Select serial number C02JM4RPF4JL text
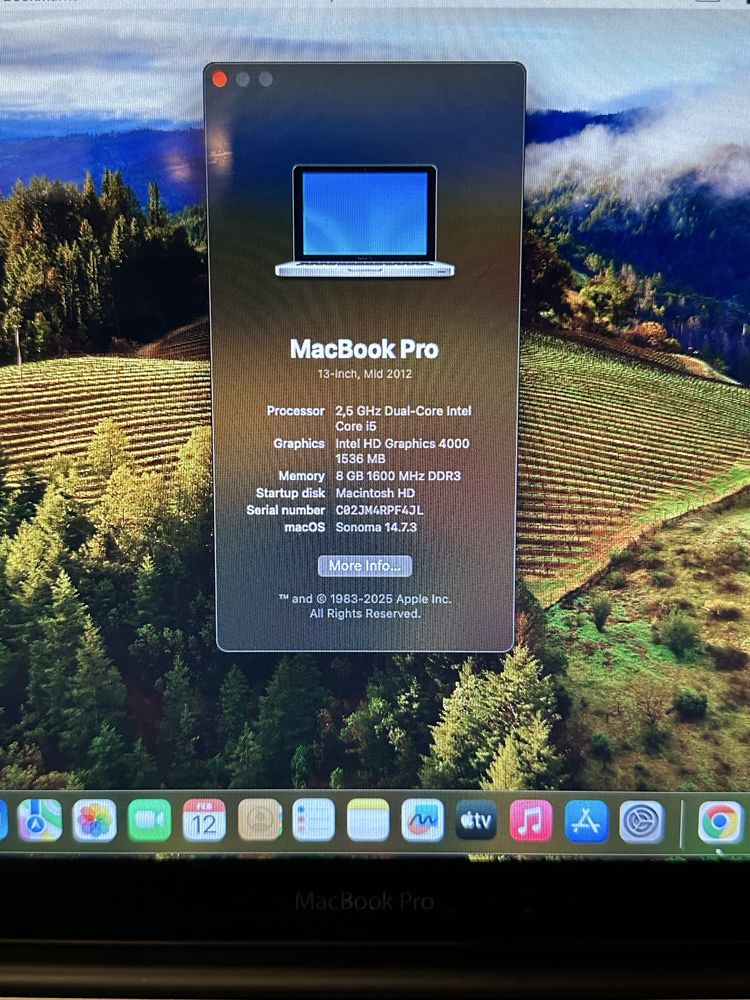Viewport: 750px width, 1000px height. point(379,510)
